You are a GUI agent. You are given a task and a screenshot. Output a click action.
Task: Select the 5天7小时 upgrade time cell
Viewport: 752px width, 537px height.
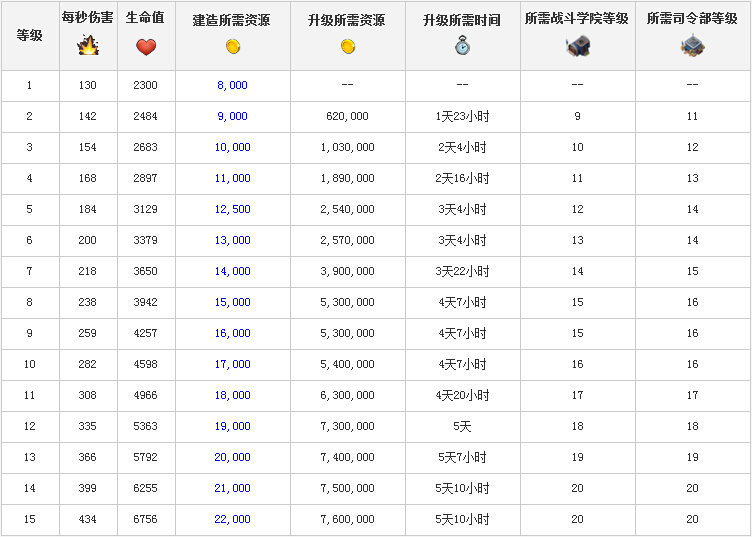point(462,457)
